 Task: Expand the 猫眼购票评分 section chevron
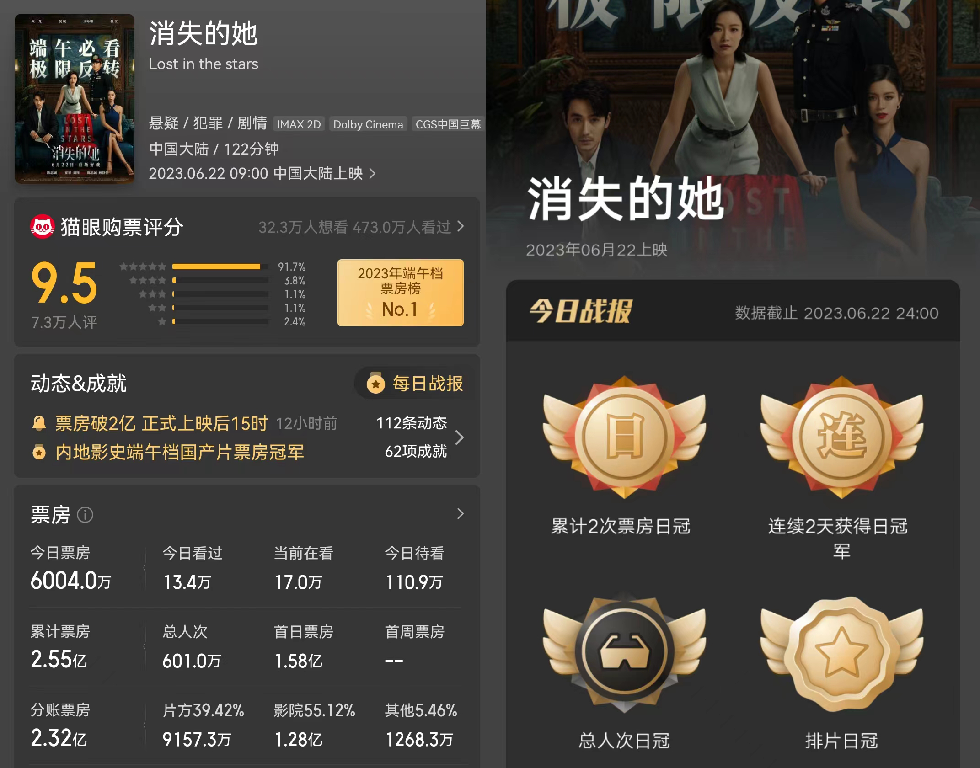[x=461, y=226]
